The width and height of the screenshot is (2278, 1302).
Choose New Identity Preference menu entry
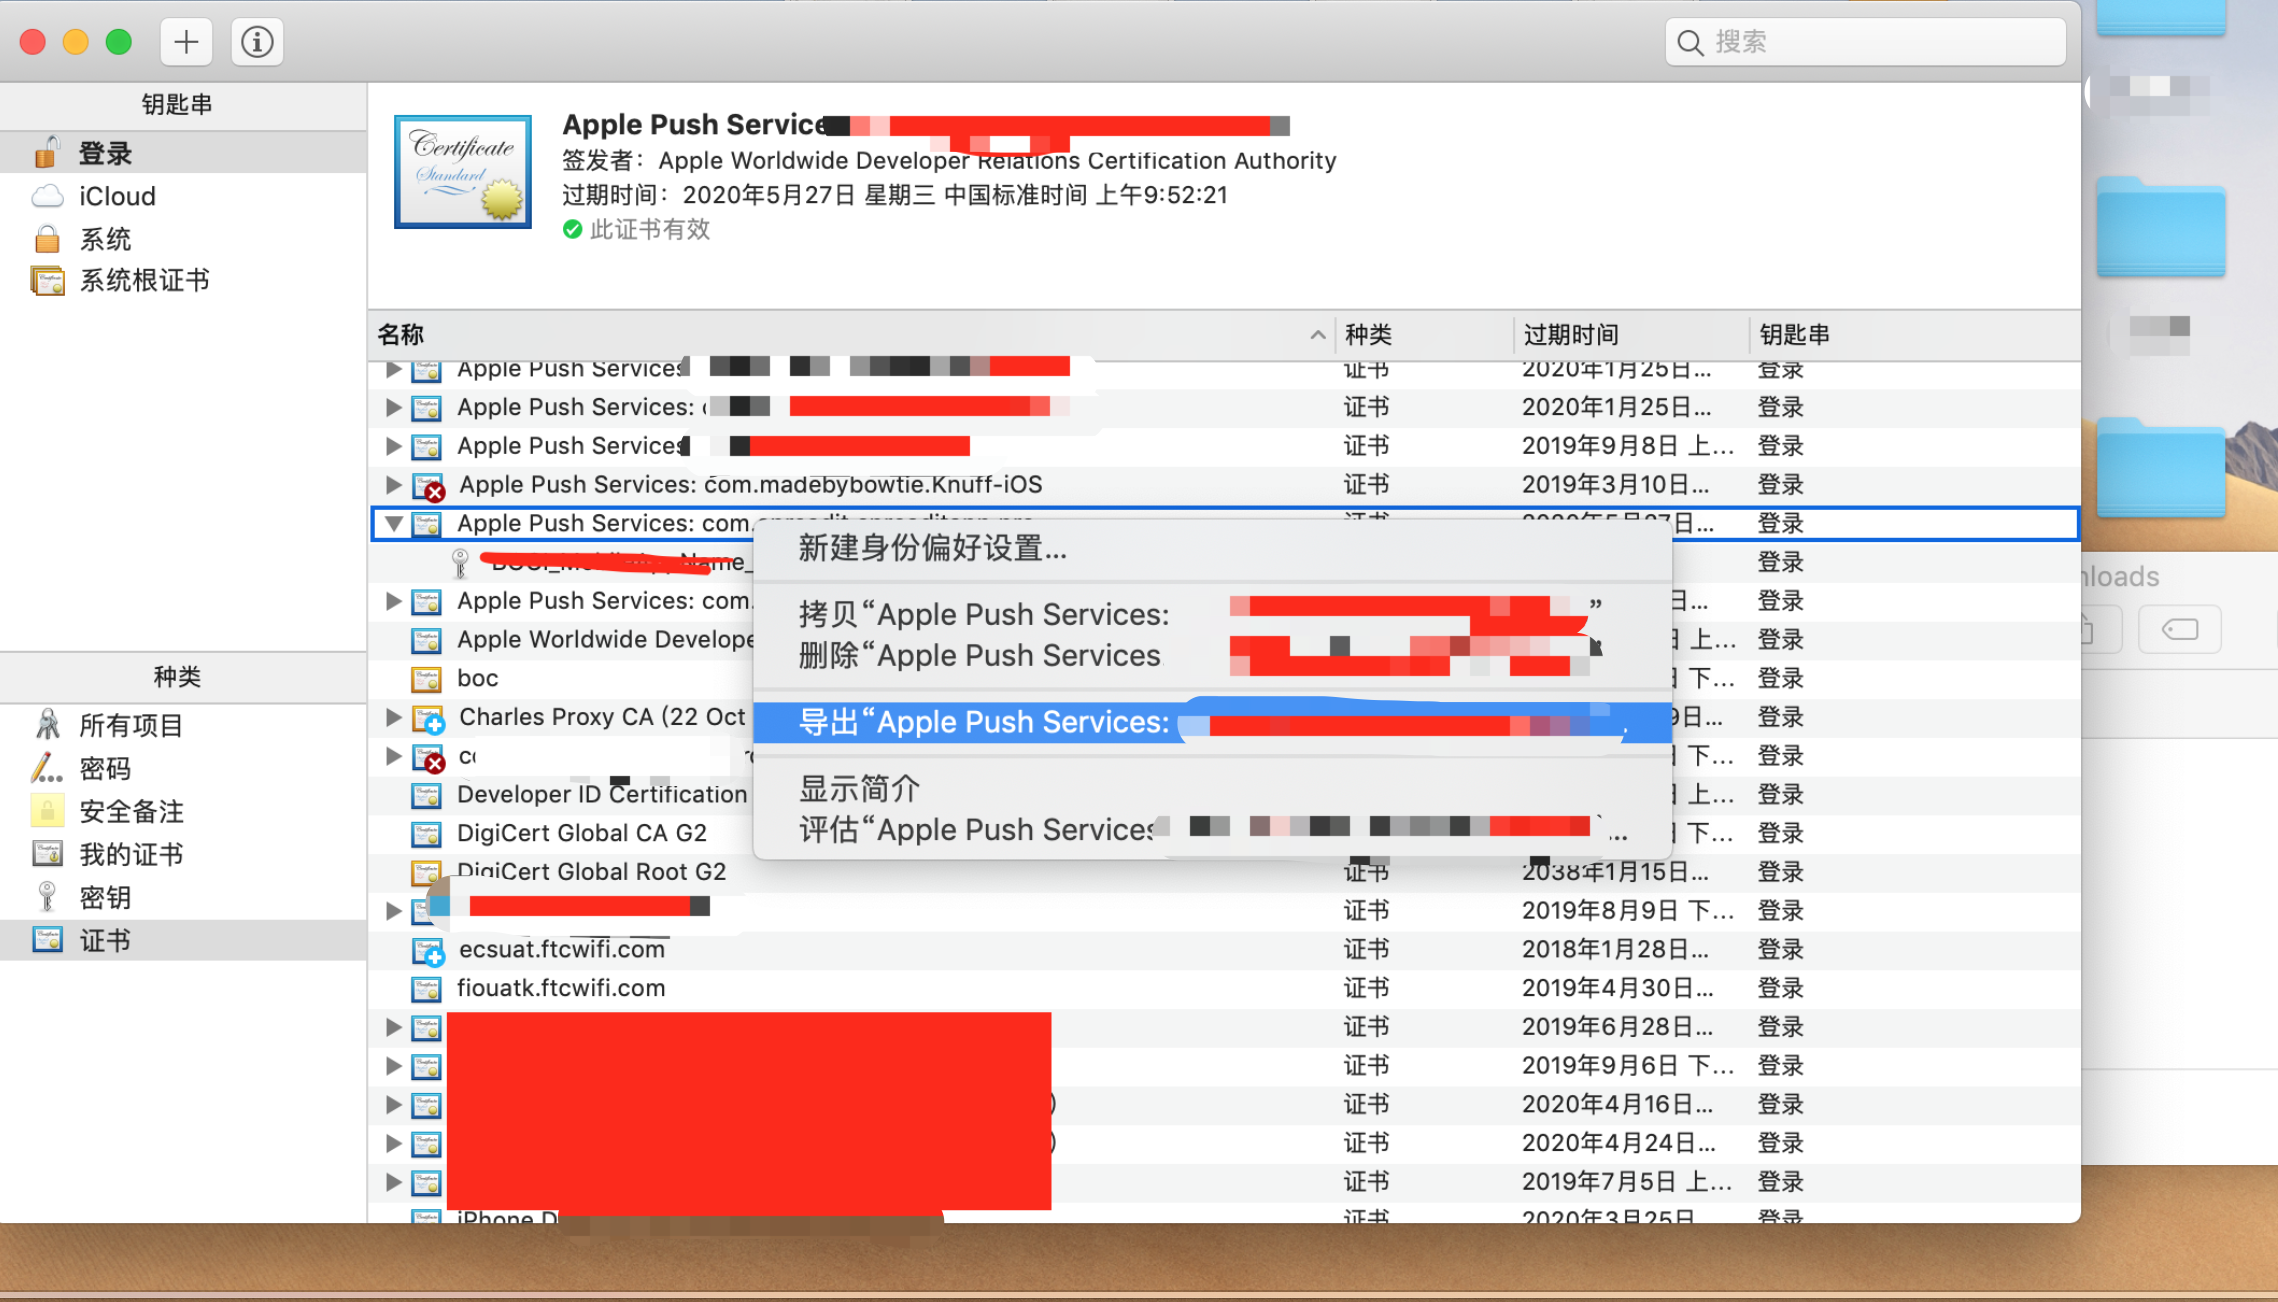pyautogui.click(x=932, y=548)
